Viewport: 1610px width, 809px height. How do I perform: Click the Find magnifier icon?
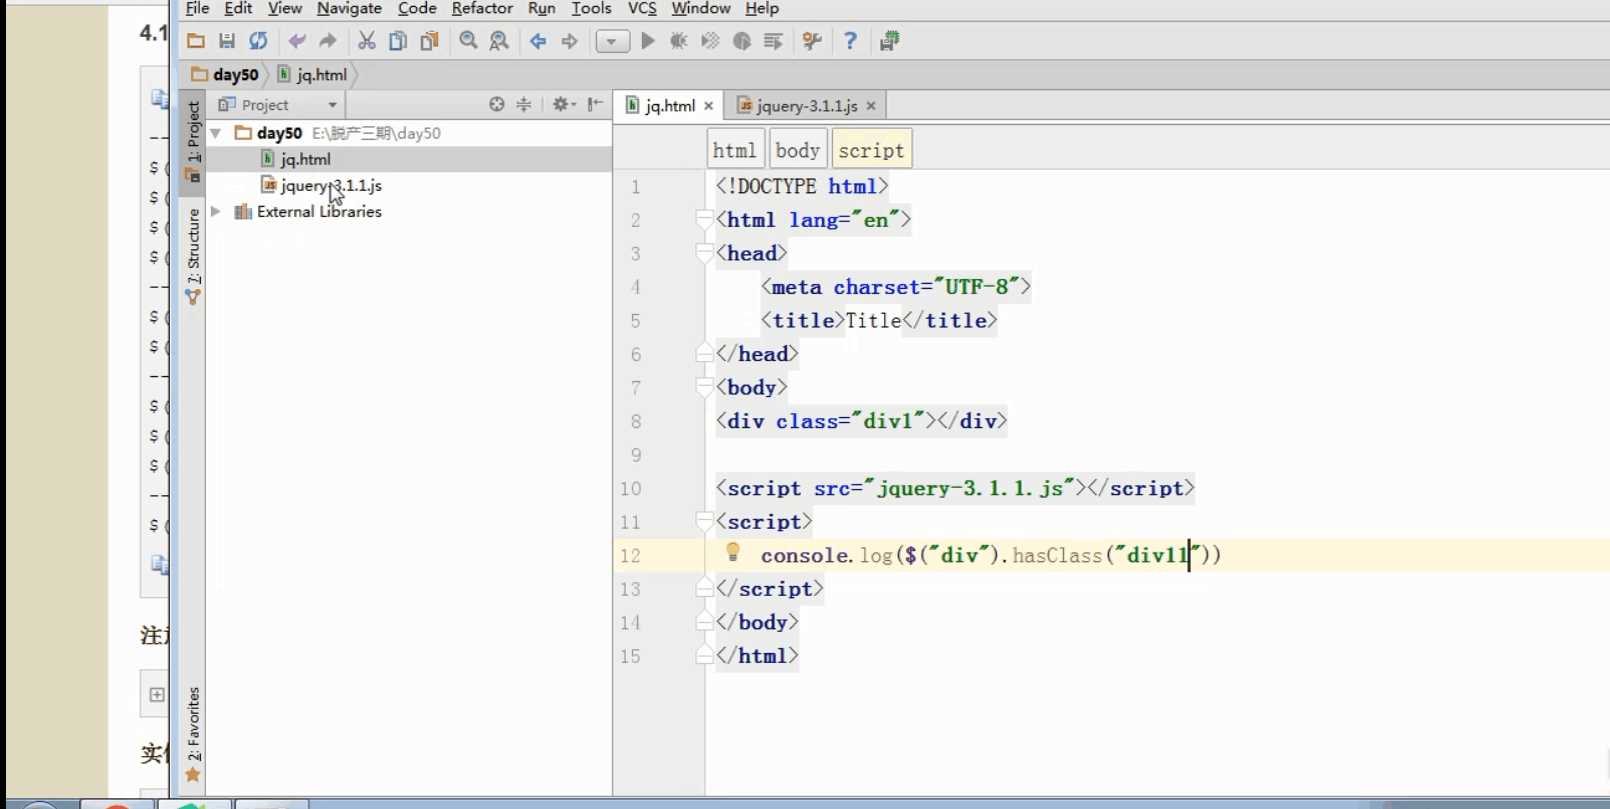point(468,41)
